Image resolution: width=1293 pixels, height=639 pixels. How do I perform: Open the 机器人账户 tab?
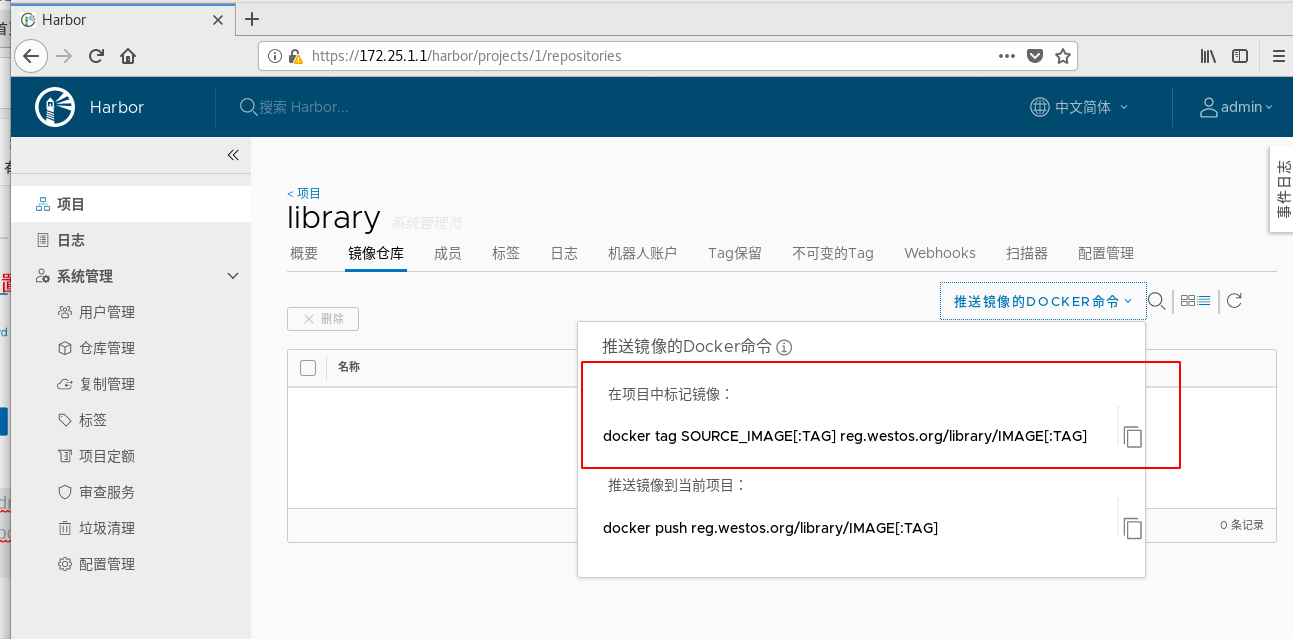643,253
